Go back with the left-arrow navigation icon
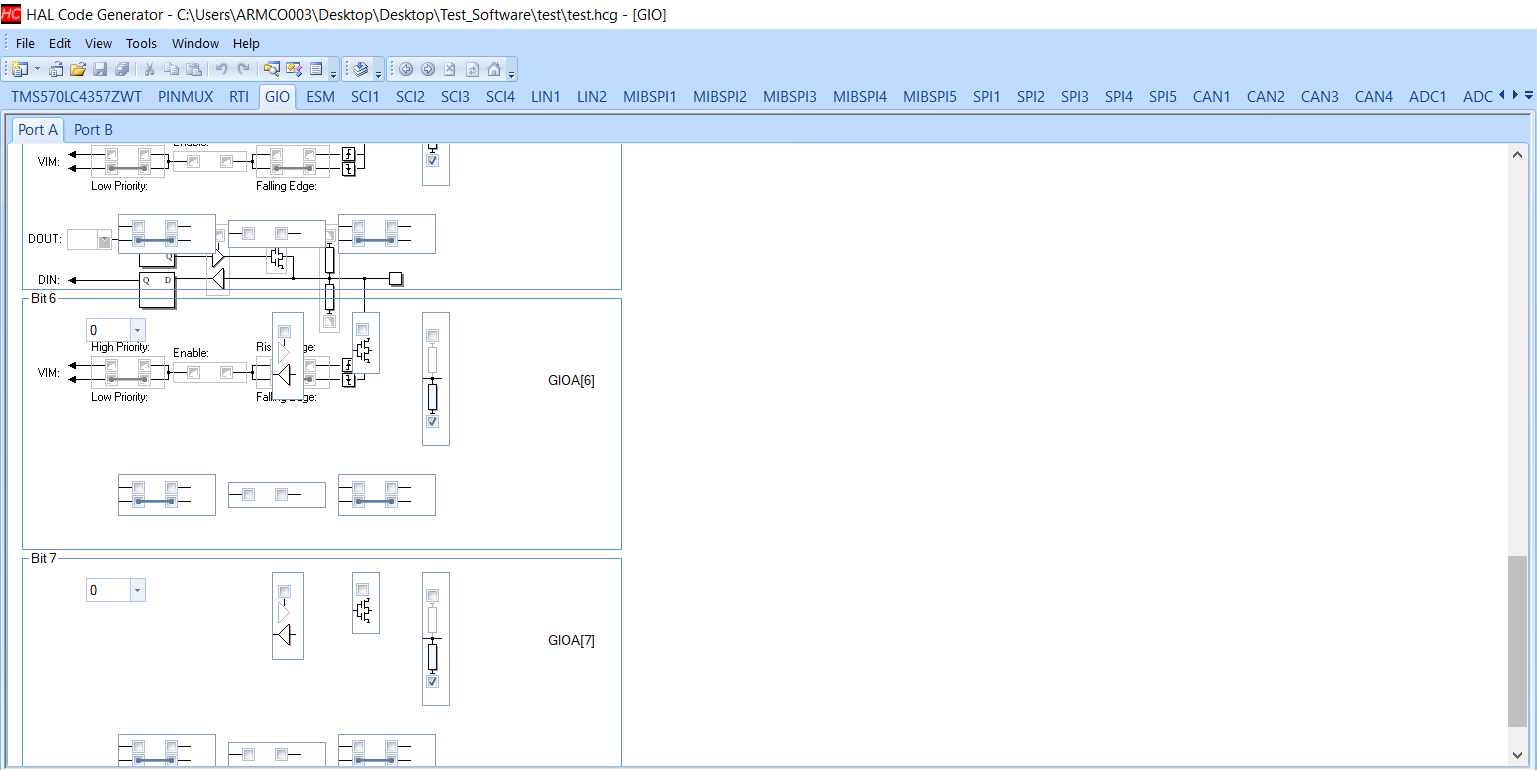 [406, 69]
